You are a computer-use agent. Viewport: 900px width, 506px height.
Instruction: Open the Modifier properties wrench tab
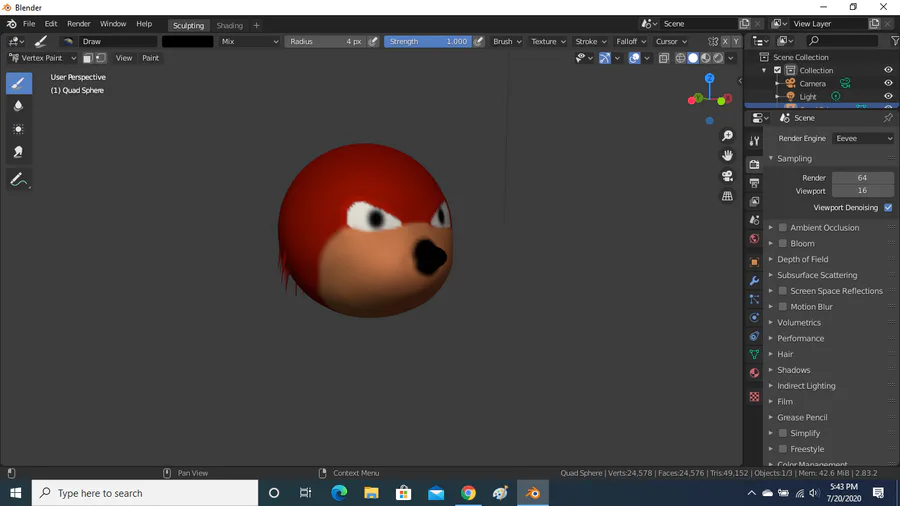[x=754, y=281]
